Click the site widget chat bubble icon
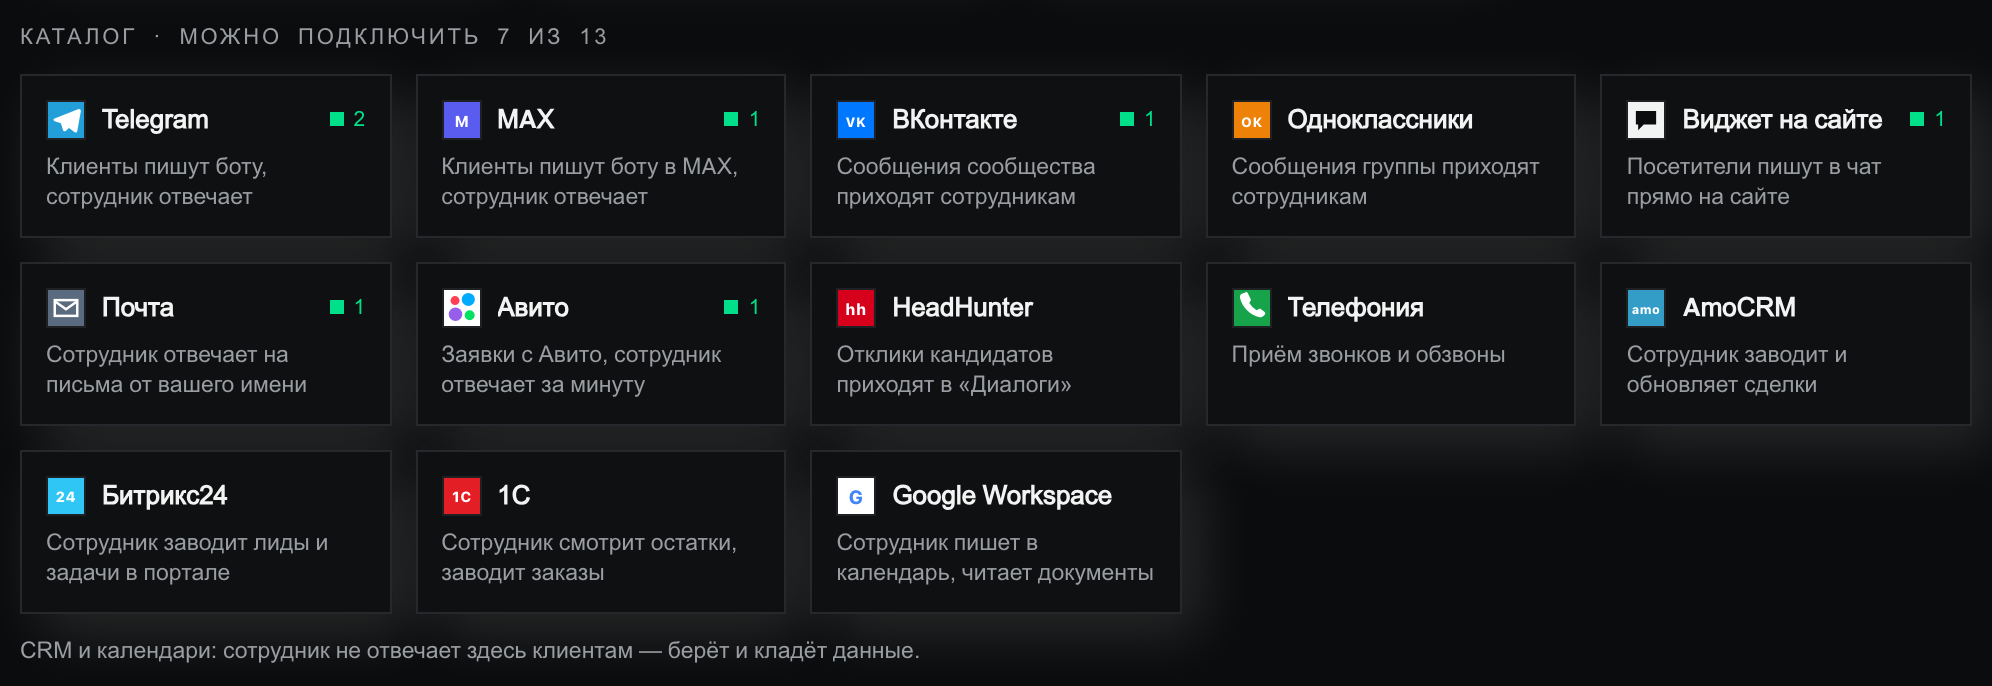 pos(1646,120)
